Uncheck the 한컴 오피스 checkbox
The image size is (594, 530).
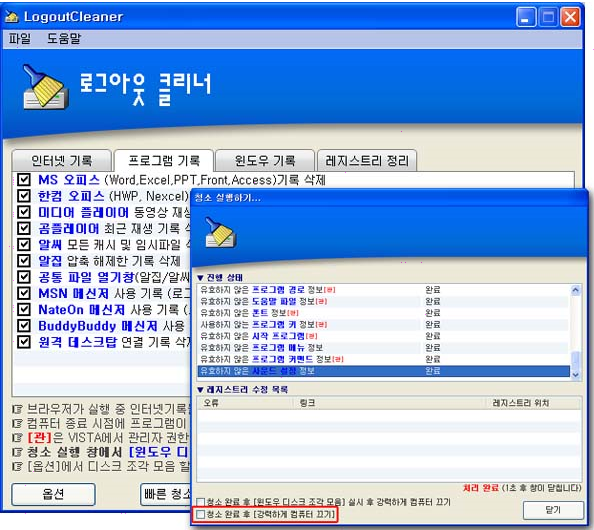24,195
